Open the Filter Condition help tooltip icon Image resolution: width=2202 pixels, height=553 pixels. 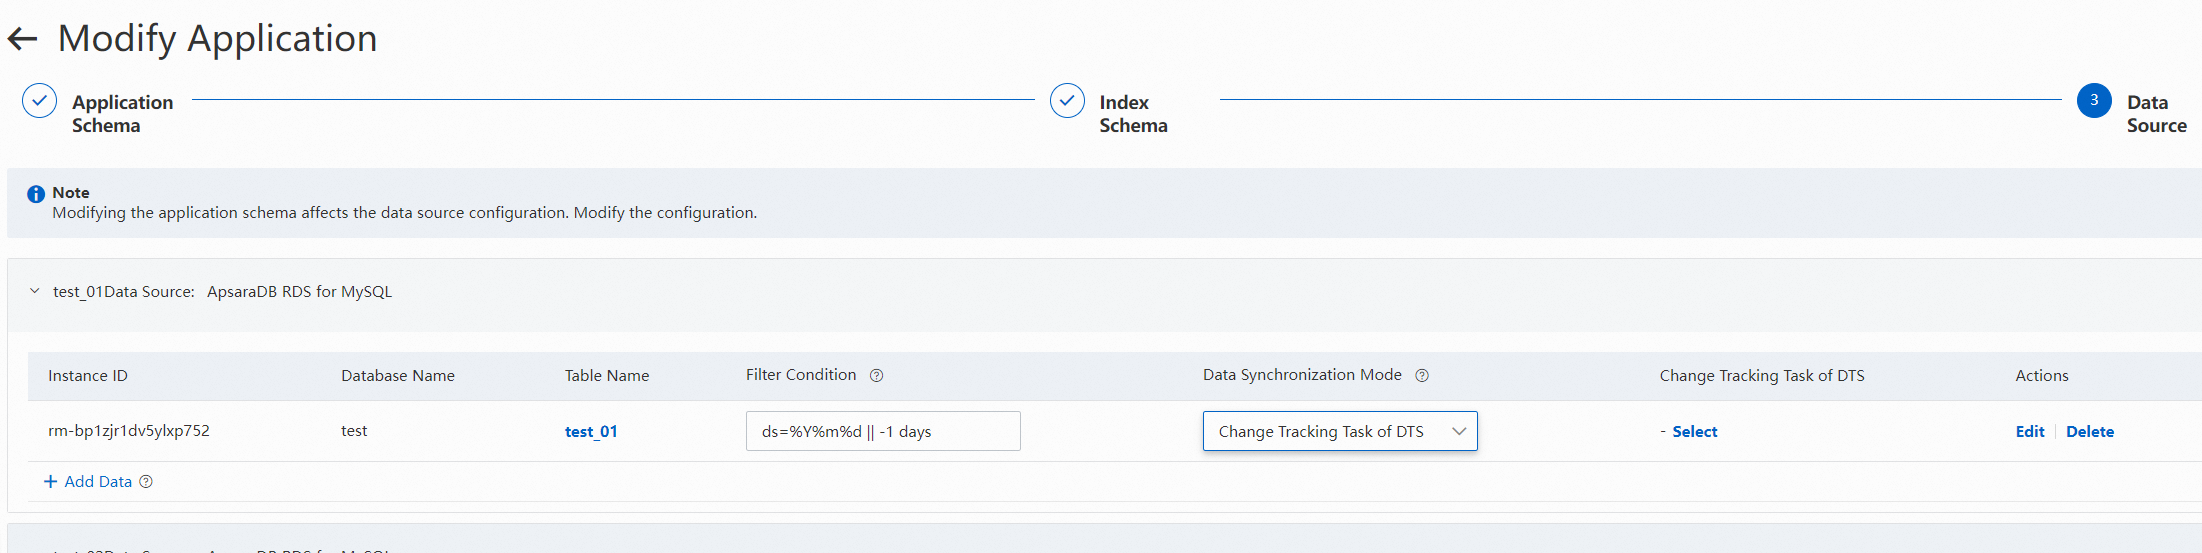tap(876, 376)
